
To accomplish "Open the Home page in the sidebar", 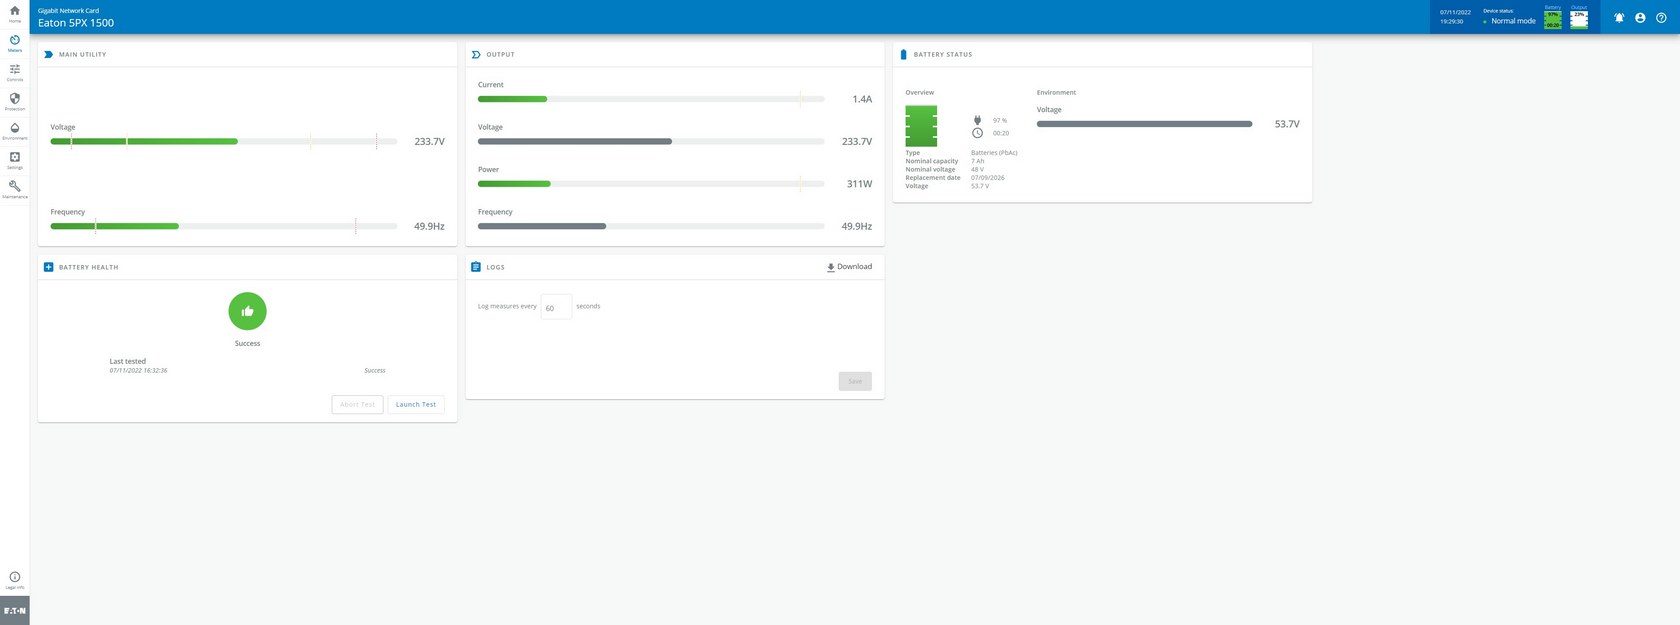I will click(15, 14).
